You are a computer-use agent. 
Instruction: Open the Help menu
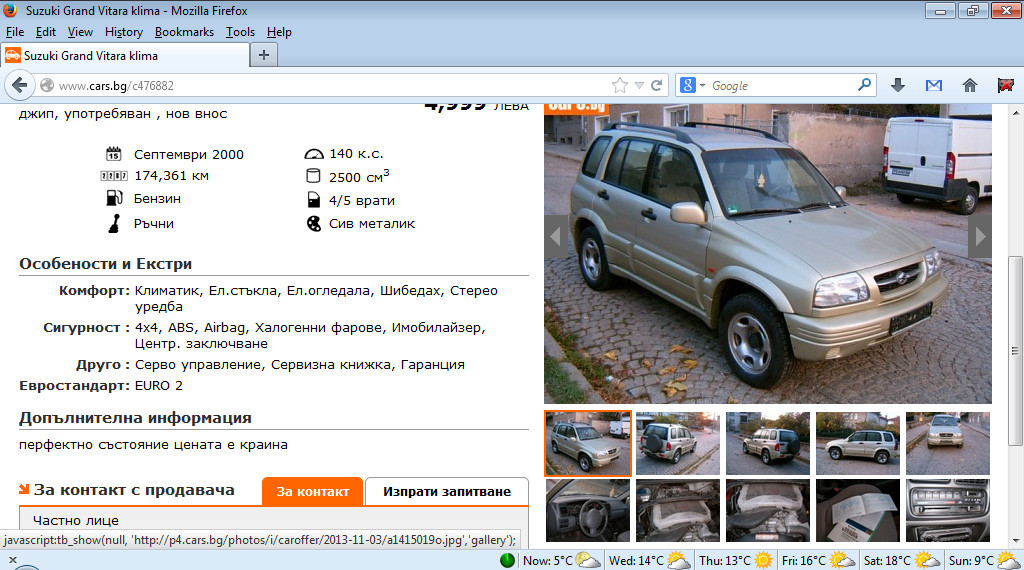[279, 32]
